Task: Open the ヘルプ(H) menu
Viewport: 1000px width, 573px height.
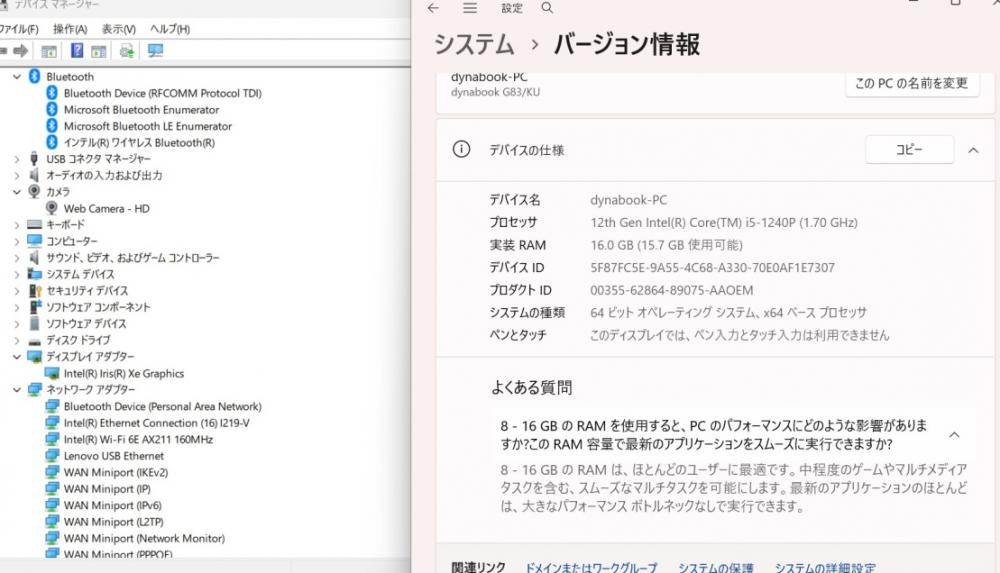Action: (170, 29)
